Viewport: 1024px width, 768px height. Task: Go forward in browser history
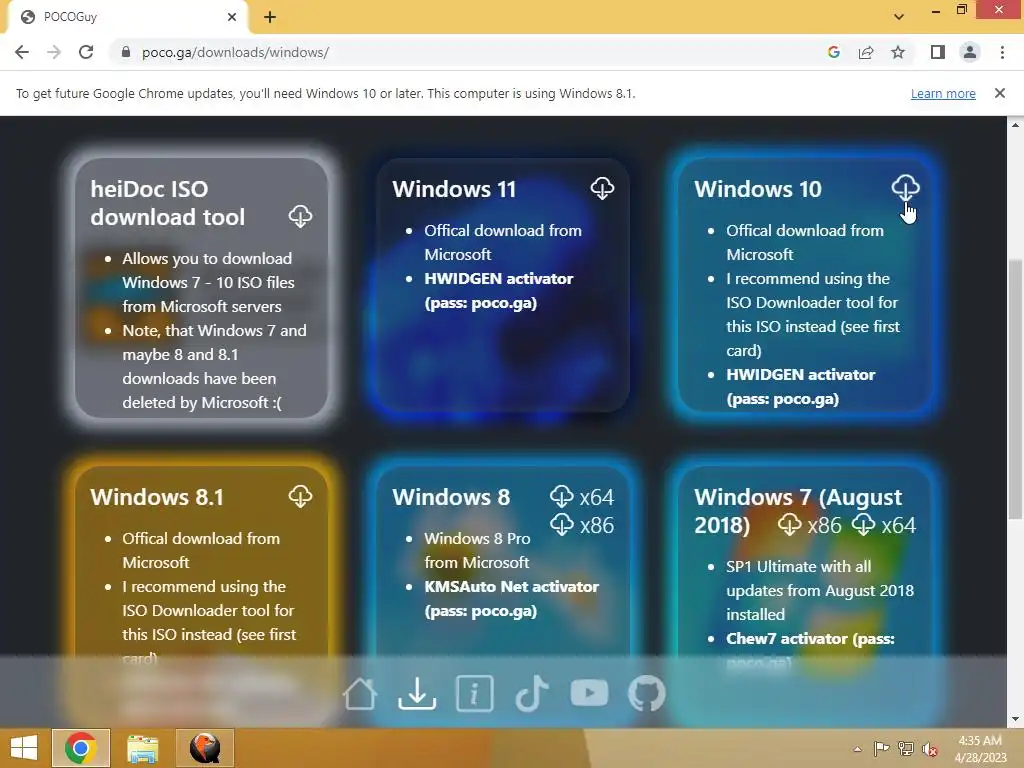[x=54, y=52]
